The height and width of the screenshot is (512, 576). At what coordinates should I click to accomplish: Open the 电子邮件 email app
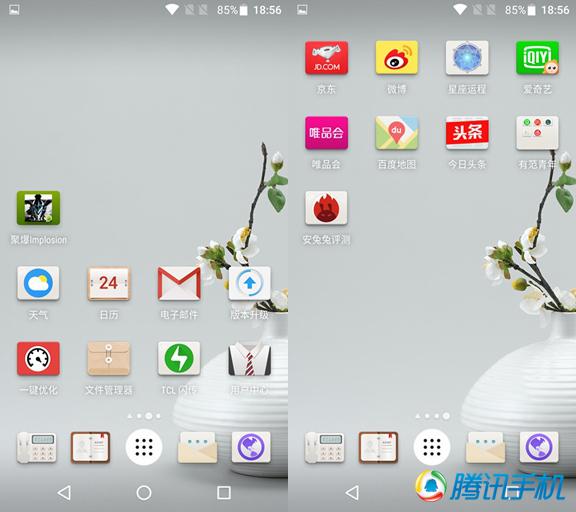[x=179, y=283]
